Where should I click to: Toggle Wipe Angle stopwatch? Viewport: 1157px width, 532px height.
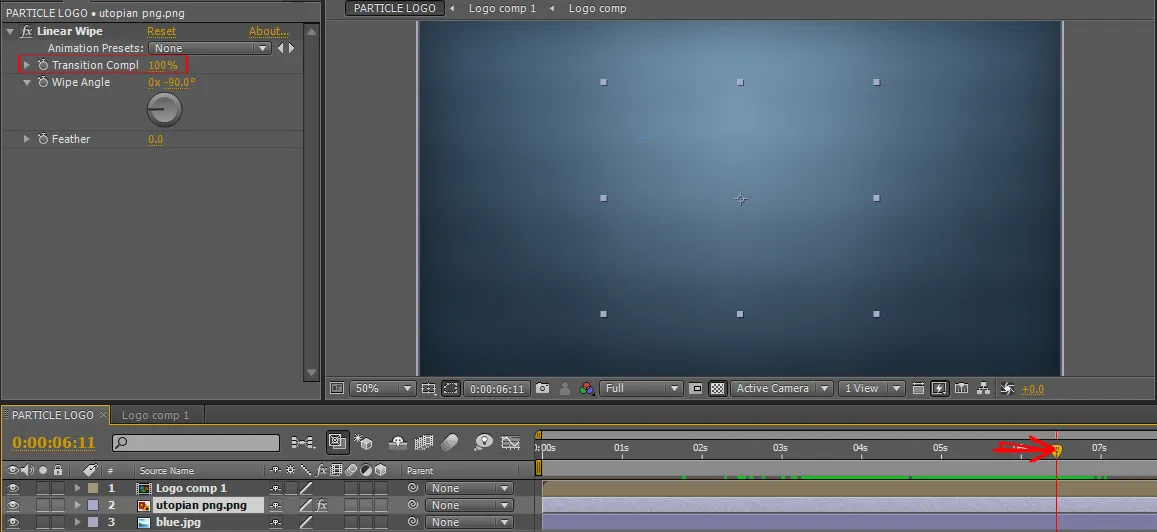[43, 82]
